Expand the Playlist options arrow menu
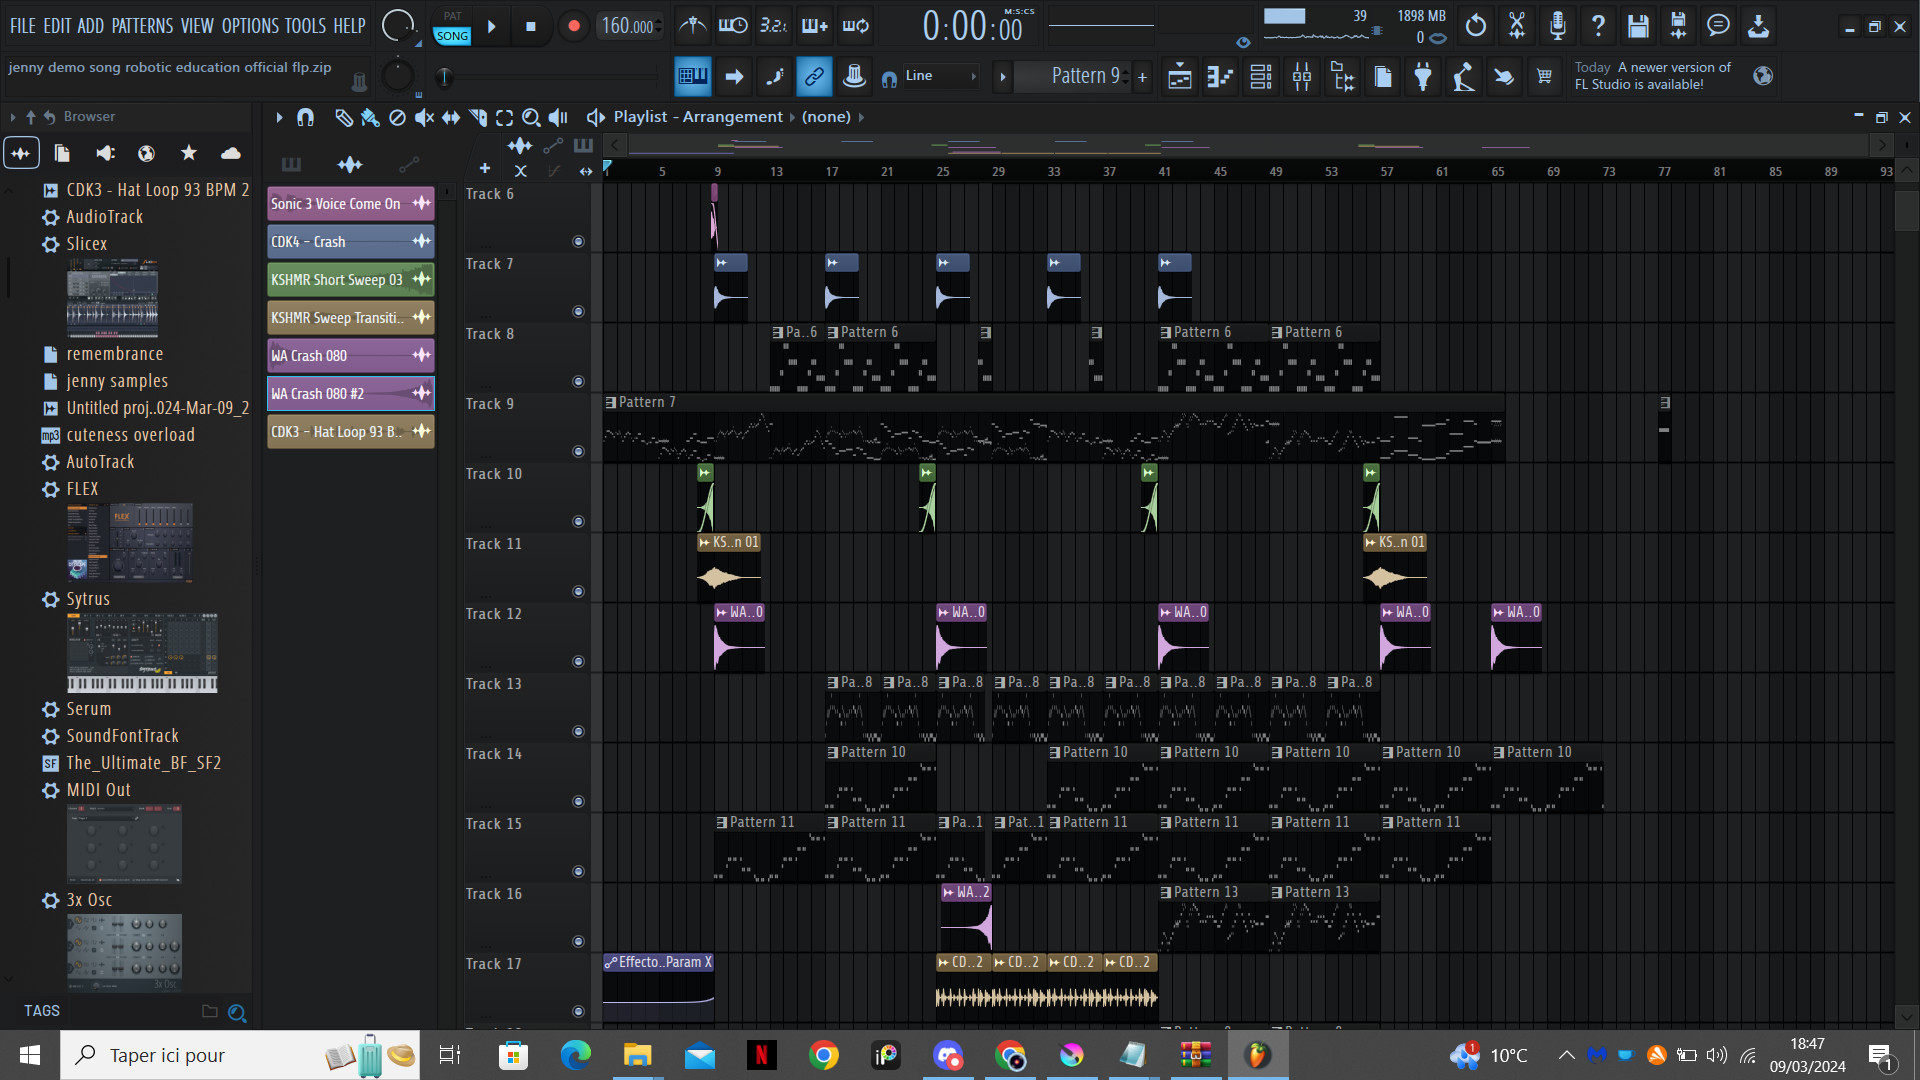Image resolution: width=1920 pixels, height=1080 pixels. (279, 118)
